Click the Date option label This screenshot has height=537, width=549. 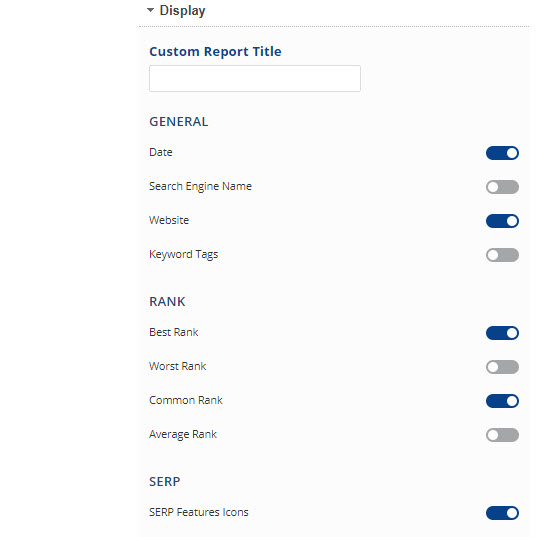click(161, 152)
